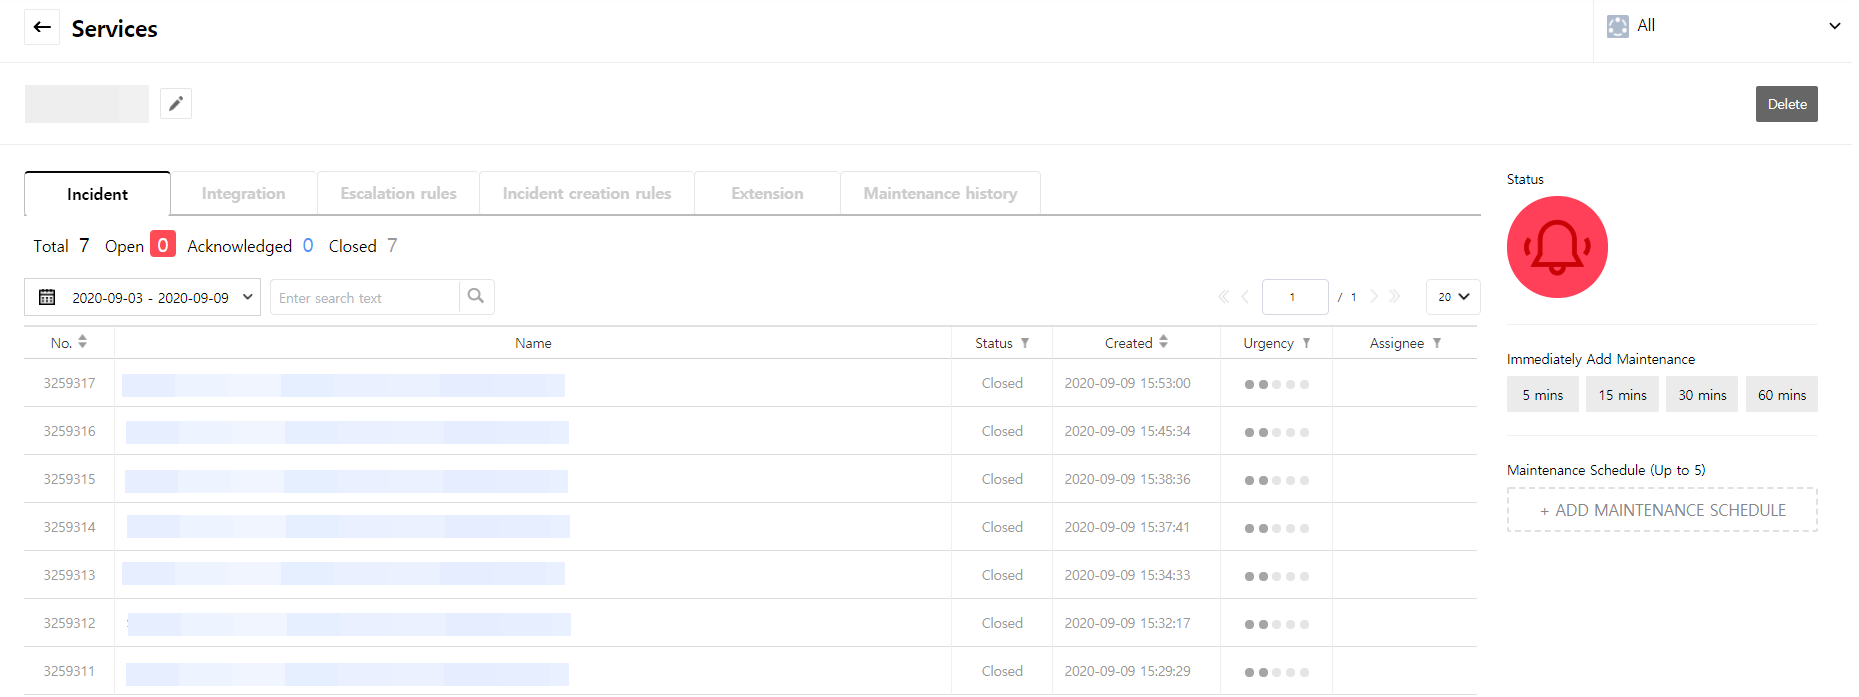Viewport: 1859px width, 697px height.
Task: Select incident row number 3259317
Action: pyautogui.click(x=69, y=383)
